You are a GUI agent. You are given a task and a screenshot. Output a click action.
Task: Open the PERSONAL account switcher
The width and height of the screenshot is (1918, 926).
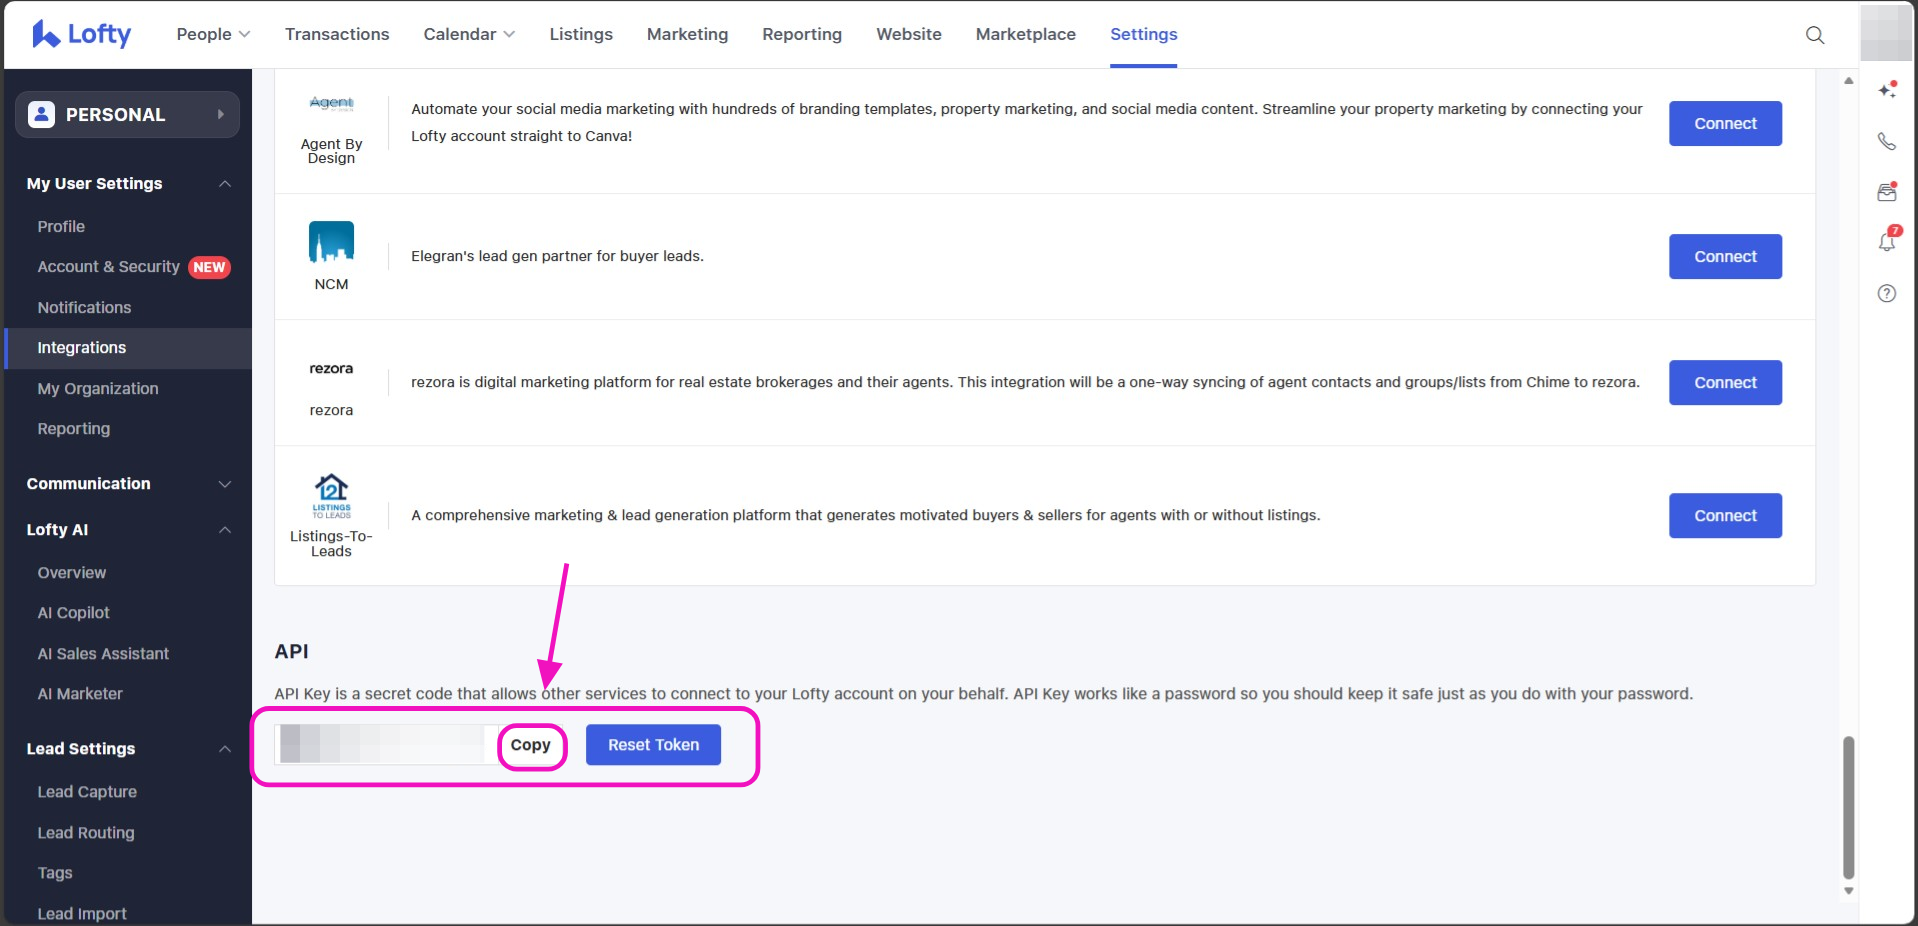(x=127, y=115)
